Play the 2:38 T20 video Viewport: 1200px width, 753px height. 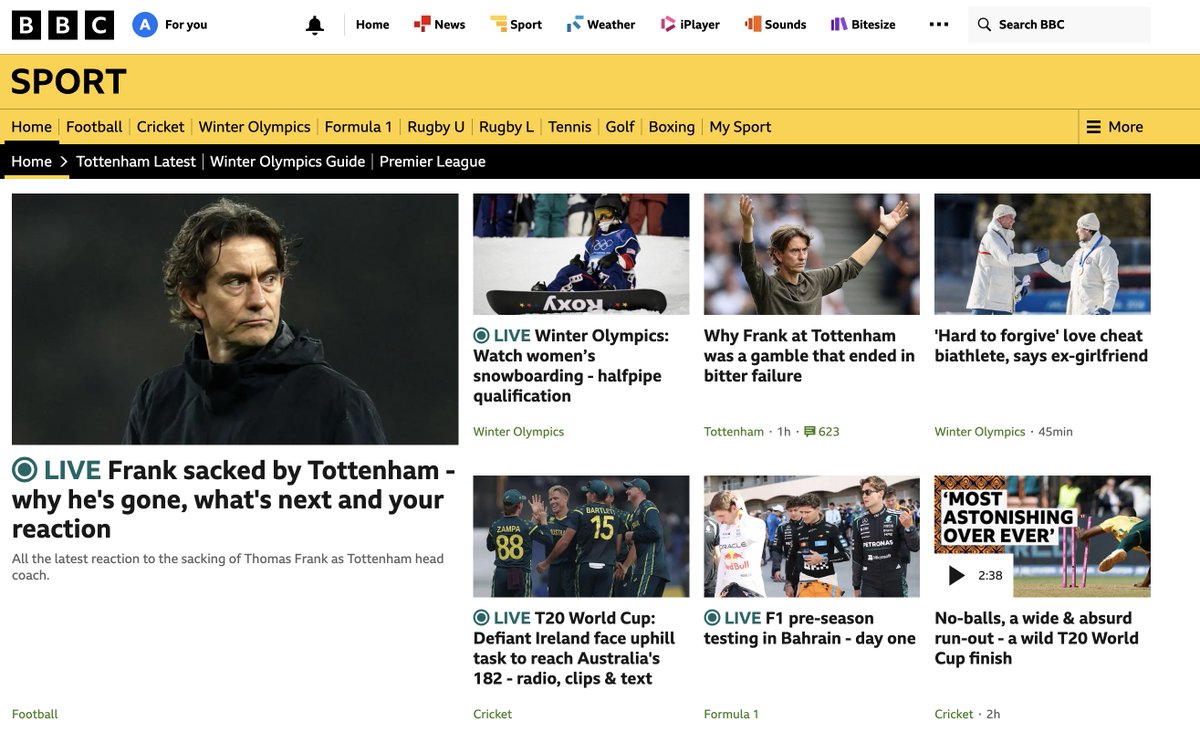957,575
